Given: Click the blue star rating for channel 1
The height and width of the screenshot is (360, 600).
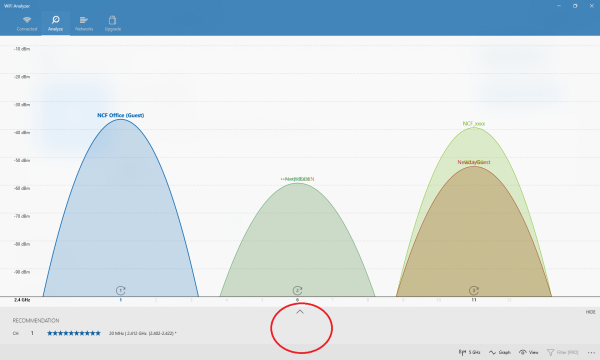Looking at the screenshot, I should [74, 333].
